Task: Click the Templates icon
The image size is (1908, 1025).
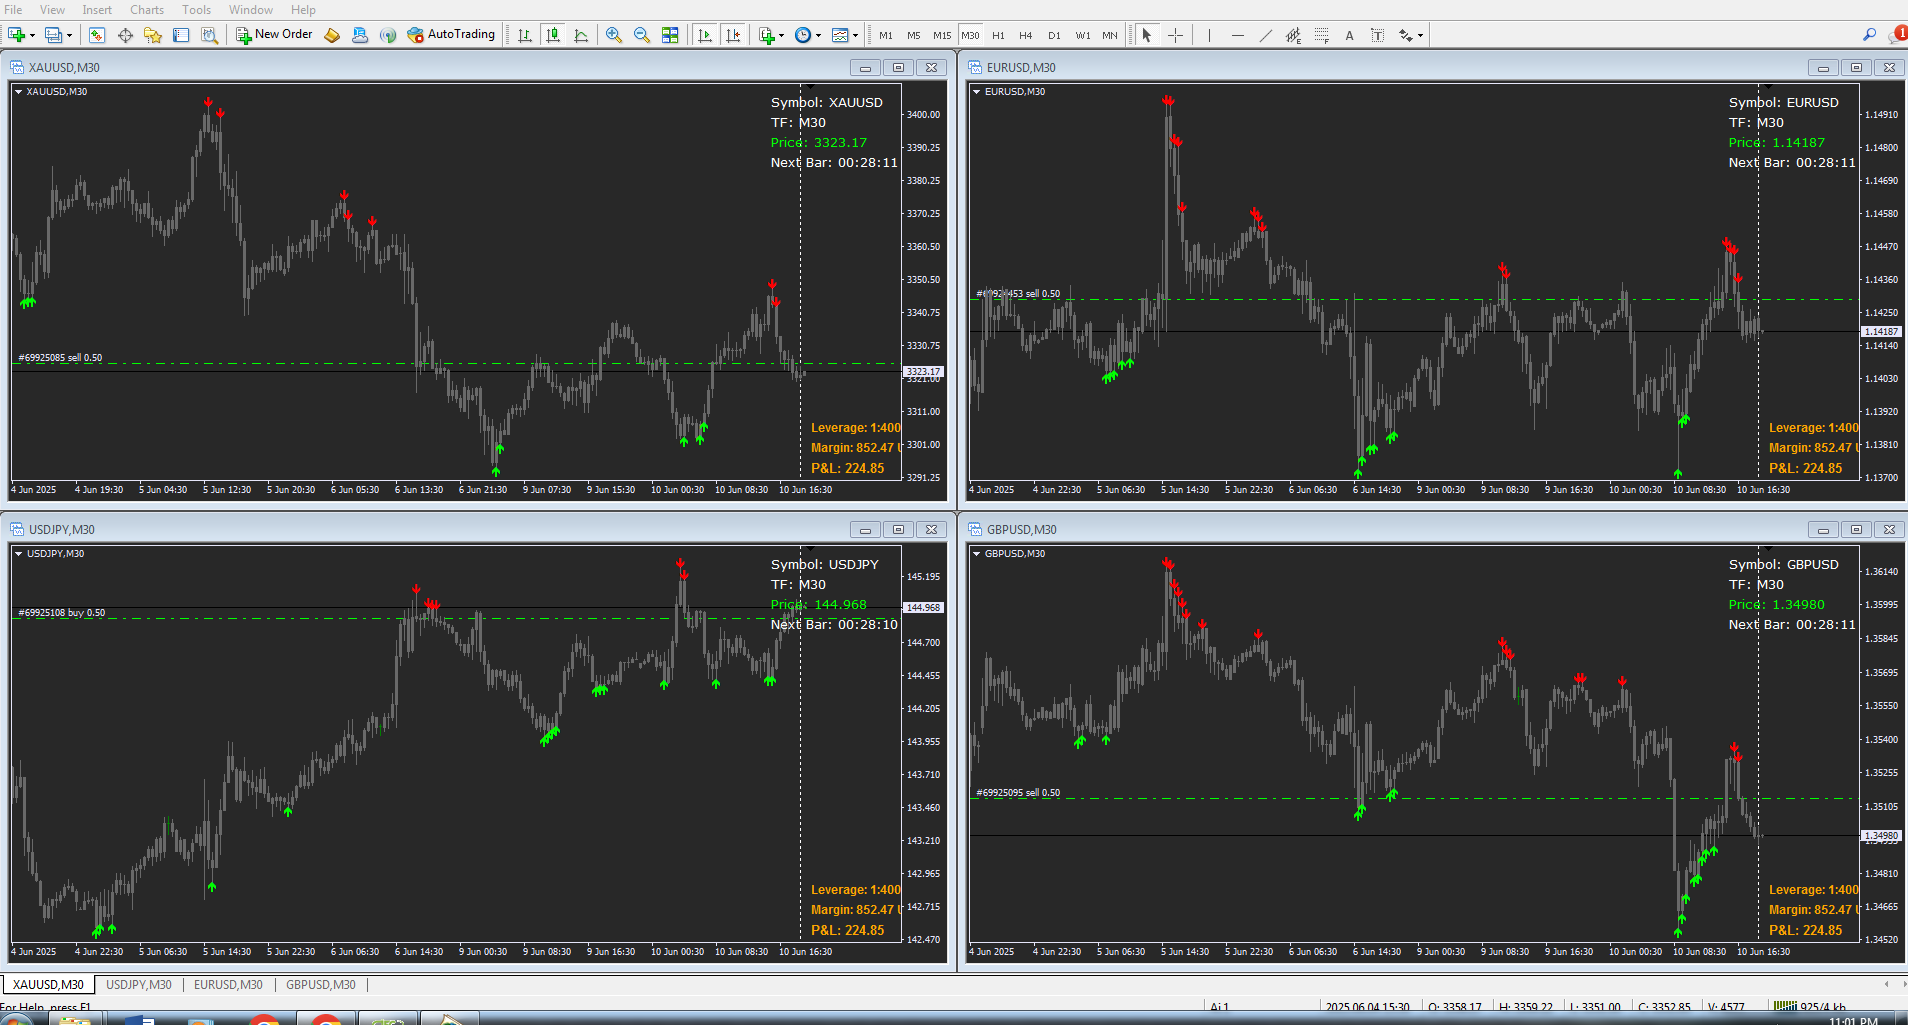Action: 840,35
